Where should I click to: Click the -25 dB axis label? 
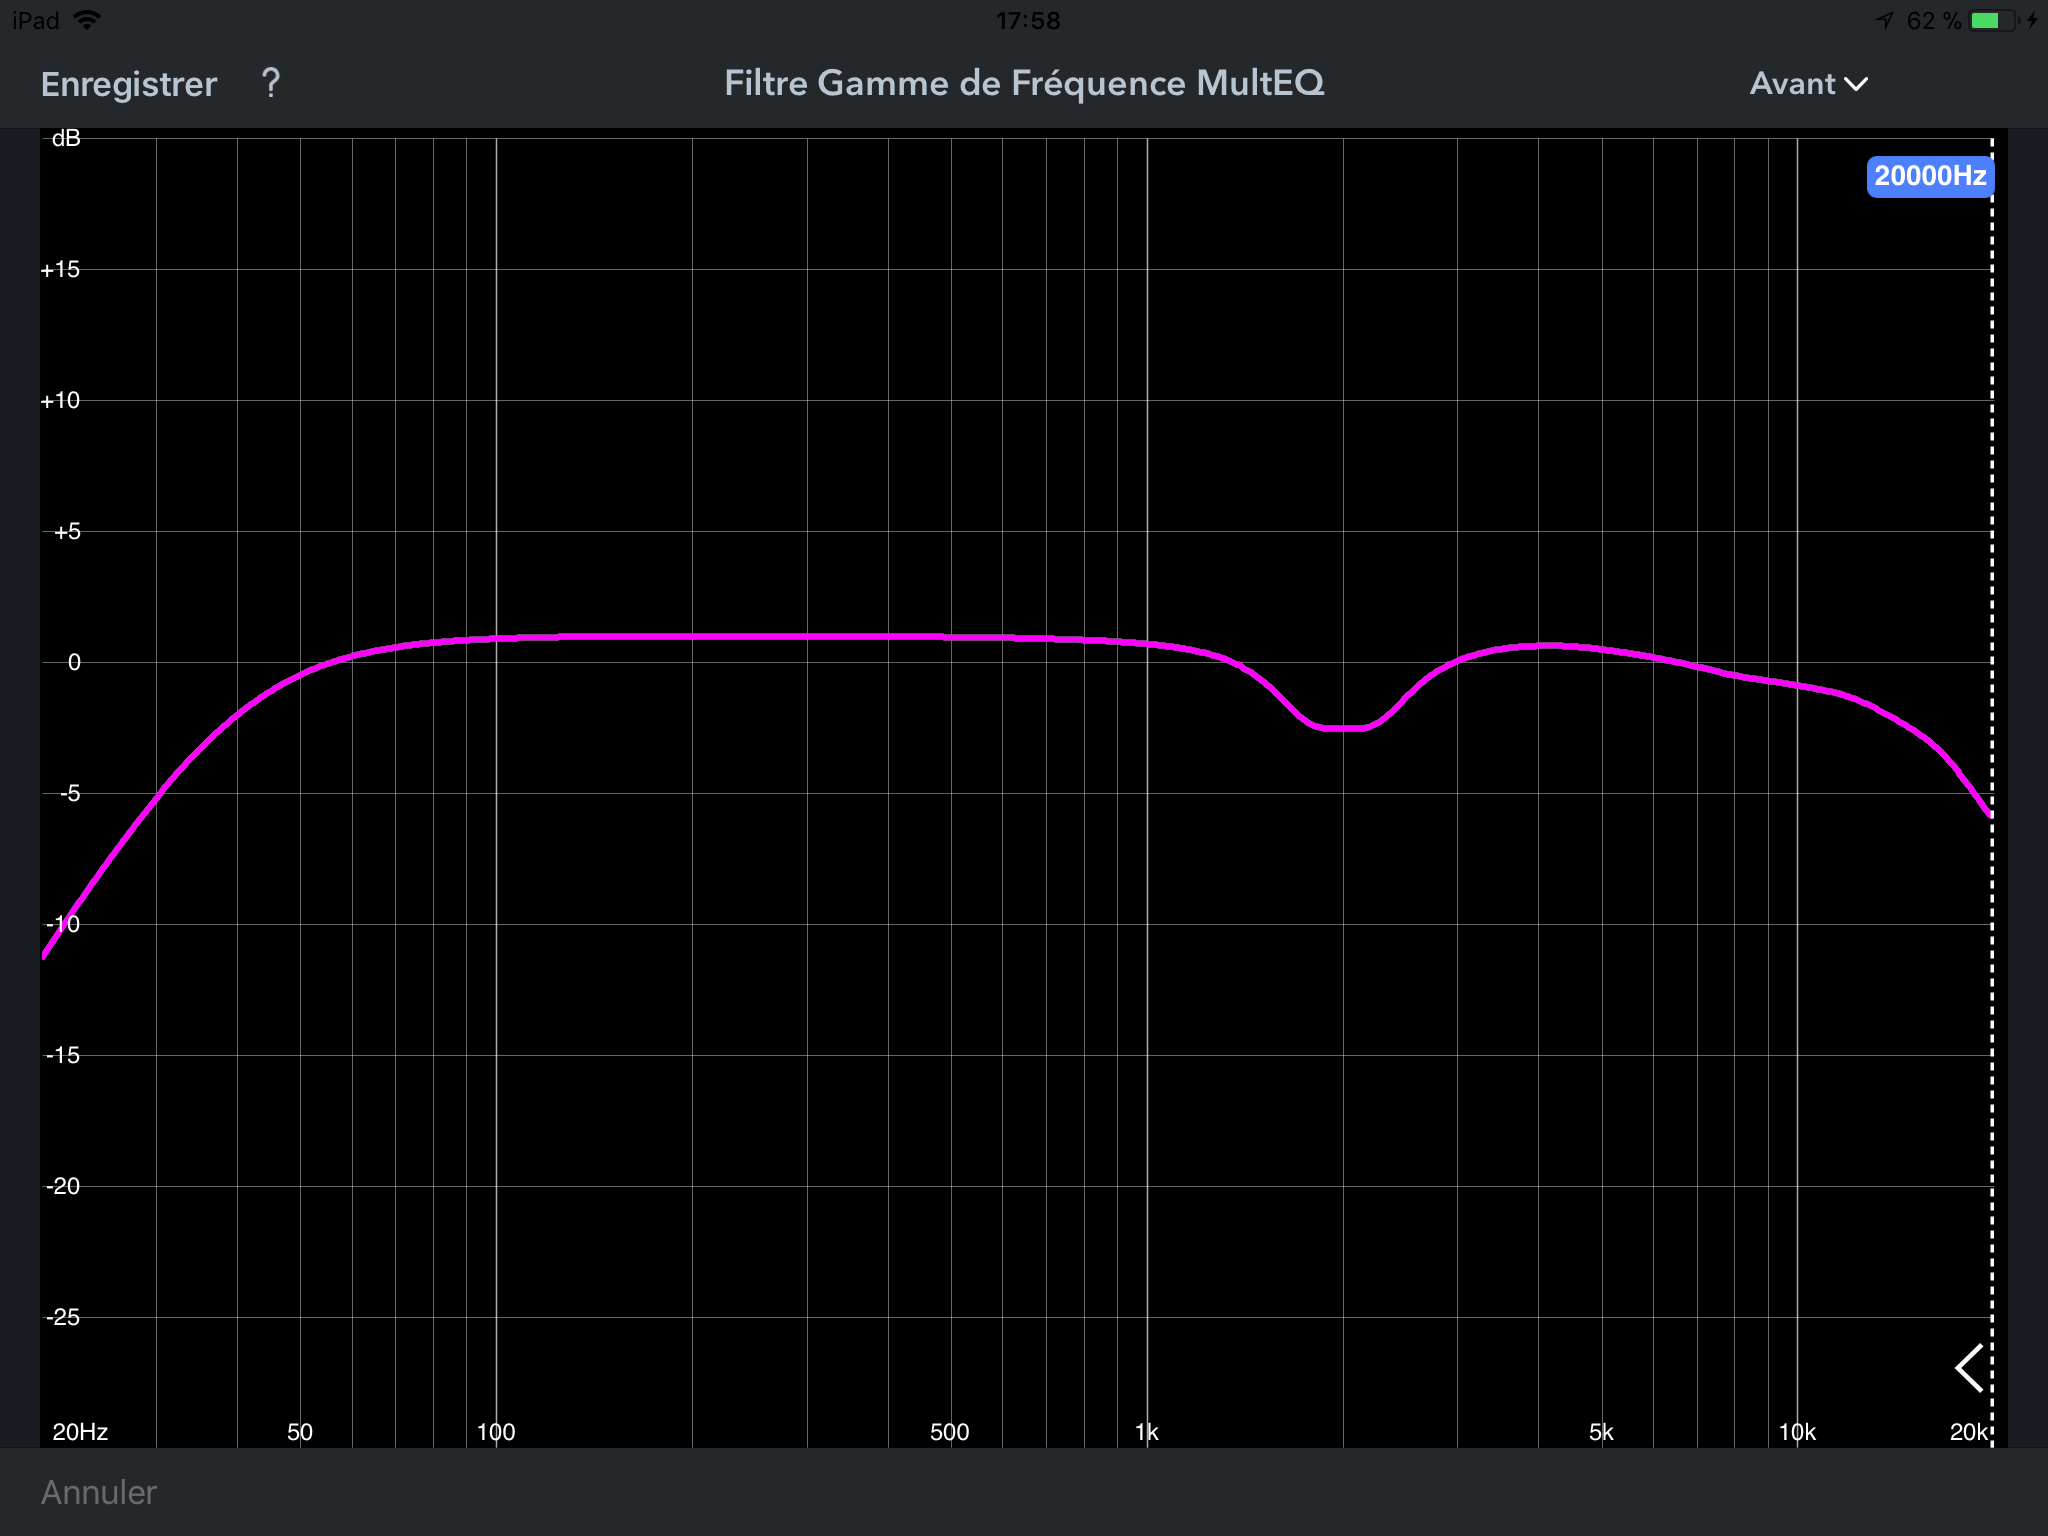coord(63,1317)
